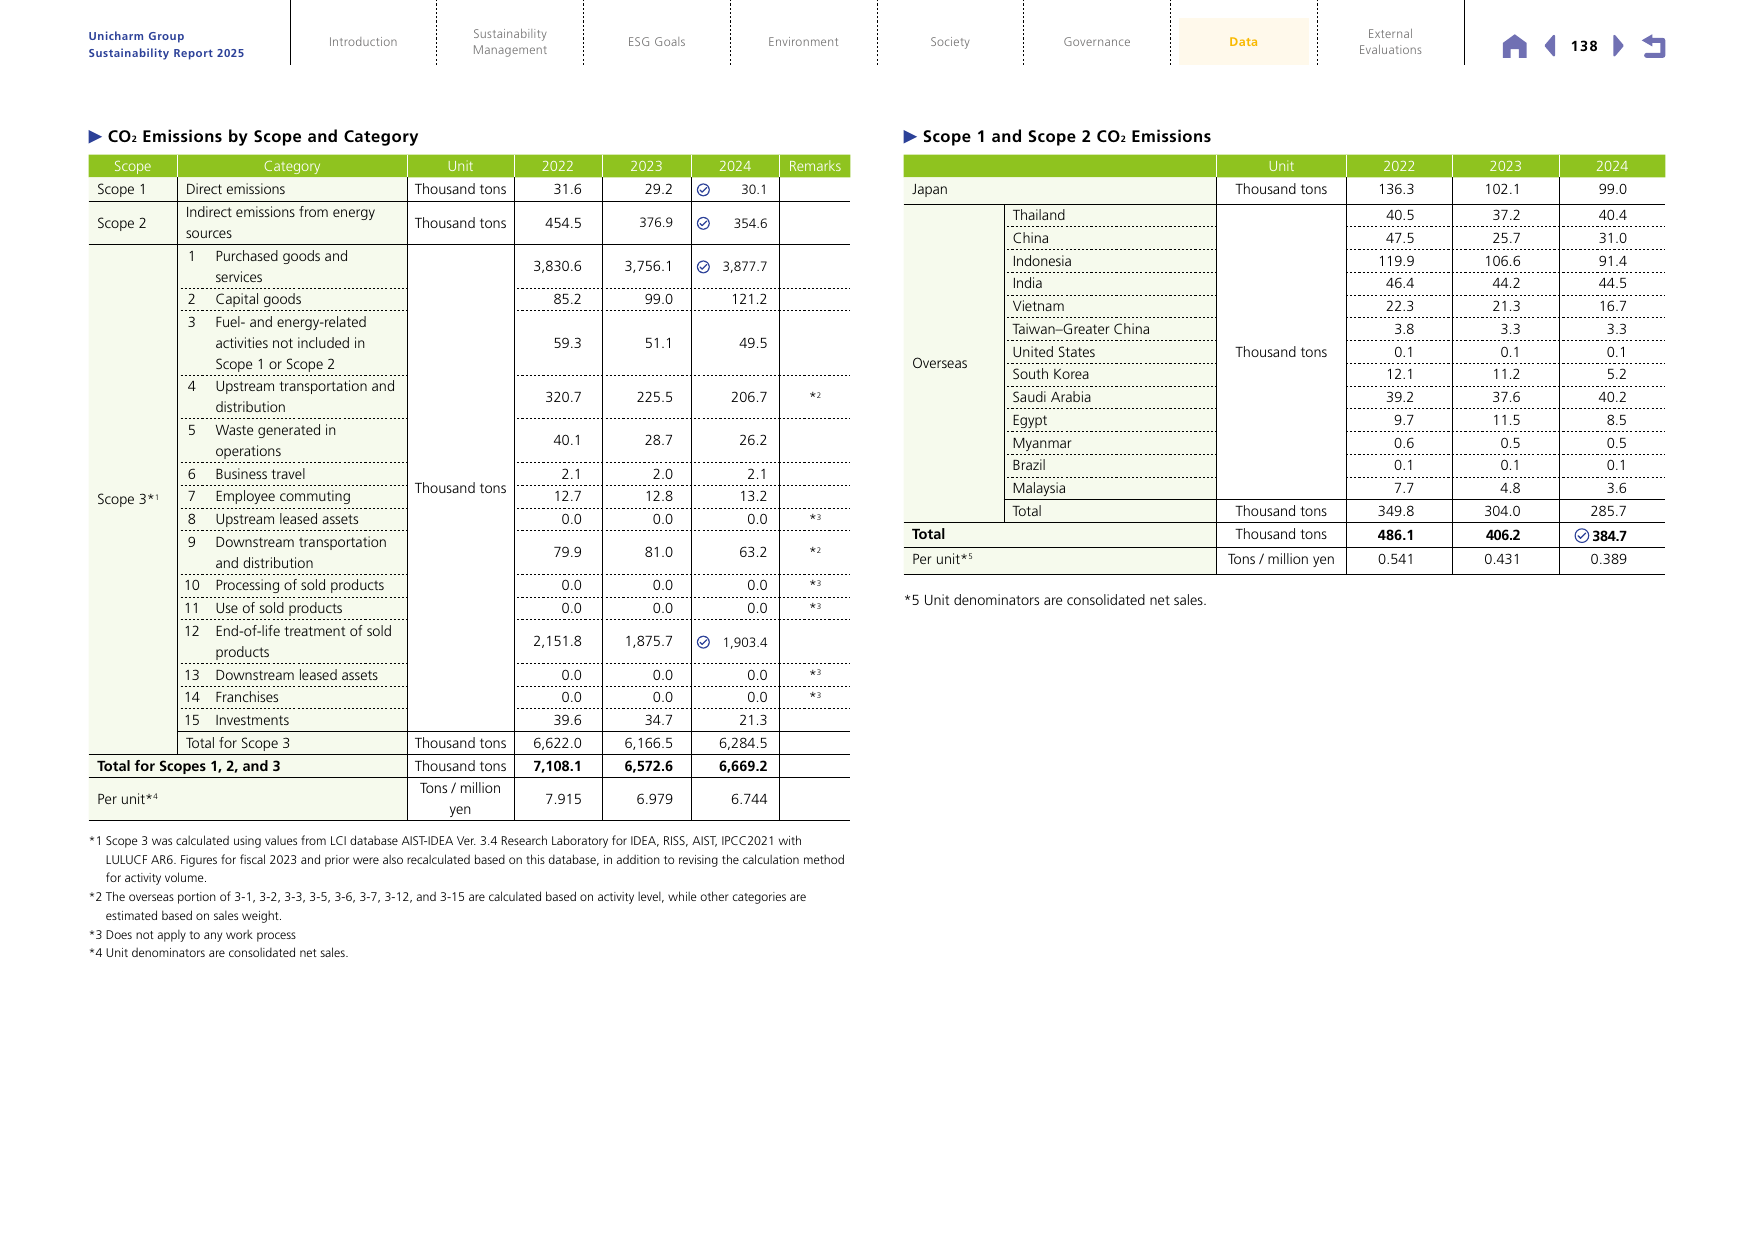1754x1241 pixels.
Task: Go to the next page arrow
Action: point(1618,46)
